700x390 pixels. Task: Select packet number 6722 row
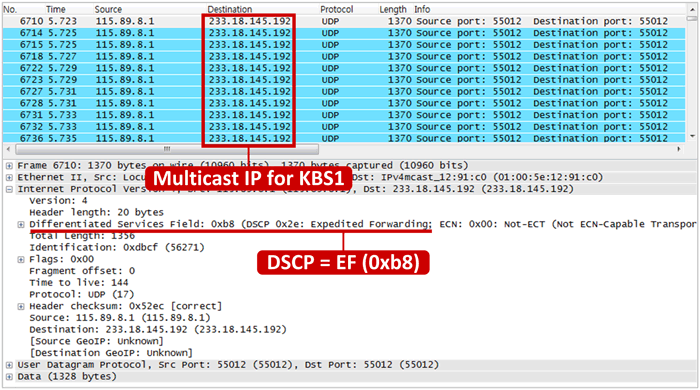pyautogui.click(x=344, y=68)
